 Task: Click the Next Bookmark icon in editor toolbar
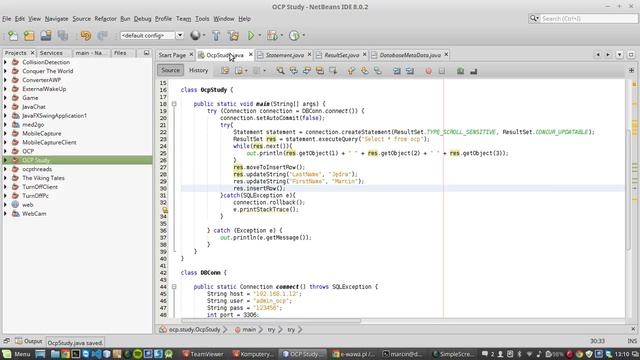[364, 71]
